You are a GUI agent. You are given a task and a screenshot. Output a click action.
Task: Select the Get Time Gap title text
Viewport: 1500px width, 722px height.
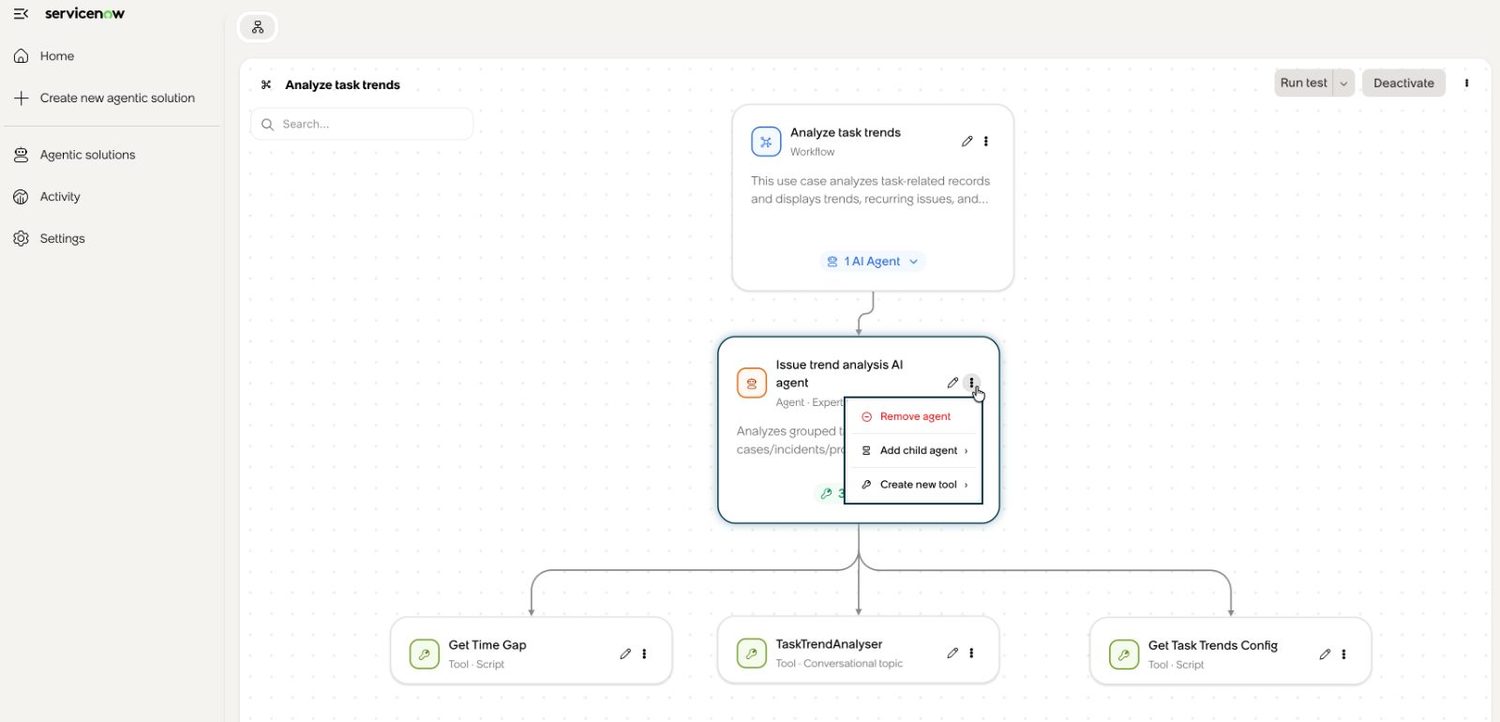pyautogui.click(x=487, y=646)
